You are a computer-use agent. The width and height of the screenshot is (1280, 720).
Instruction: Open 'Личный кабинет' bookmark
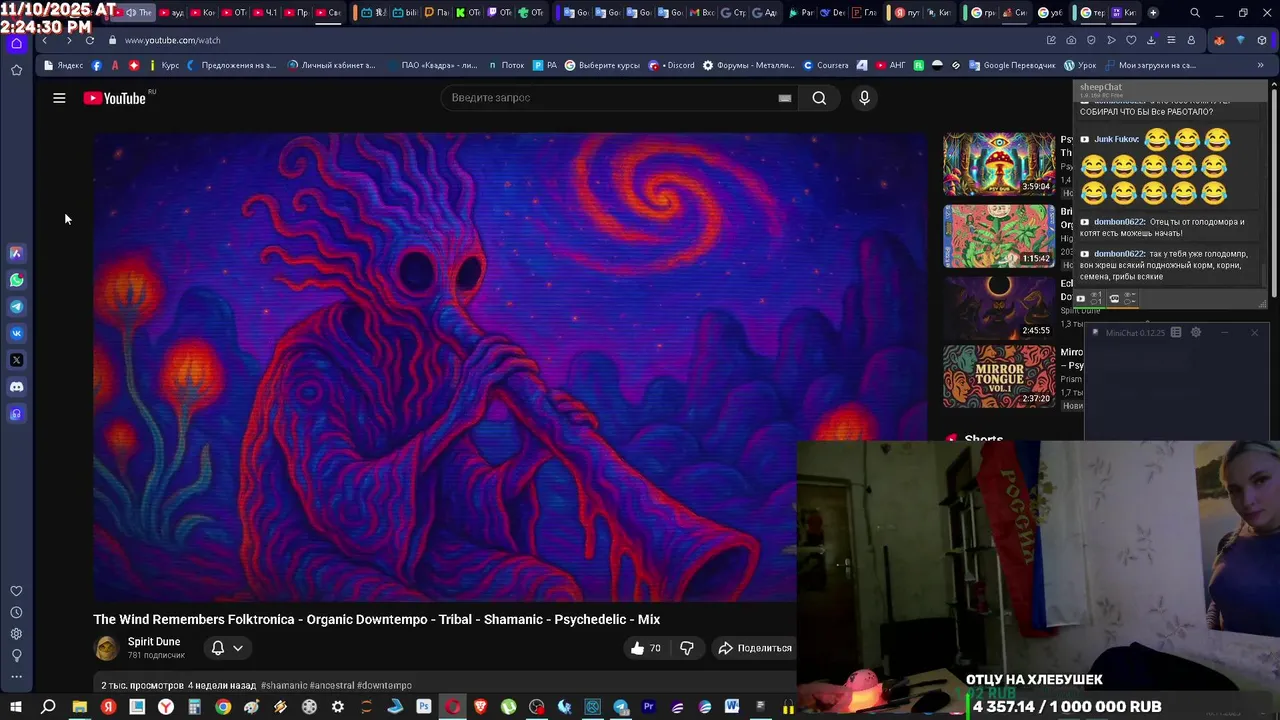point(332,65)
